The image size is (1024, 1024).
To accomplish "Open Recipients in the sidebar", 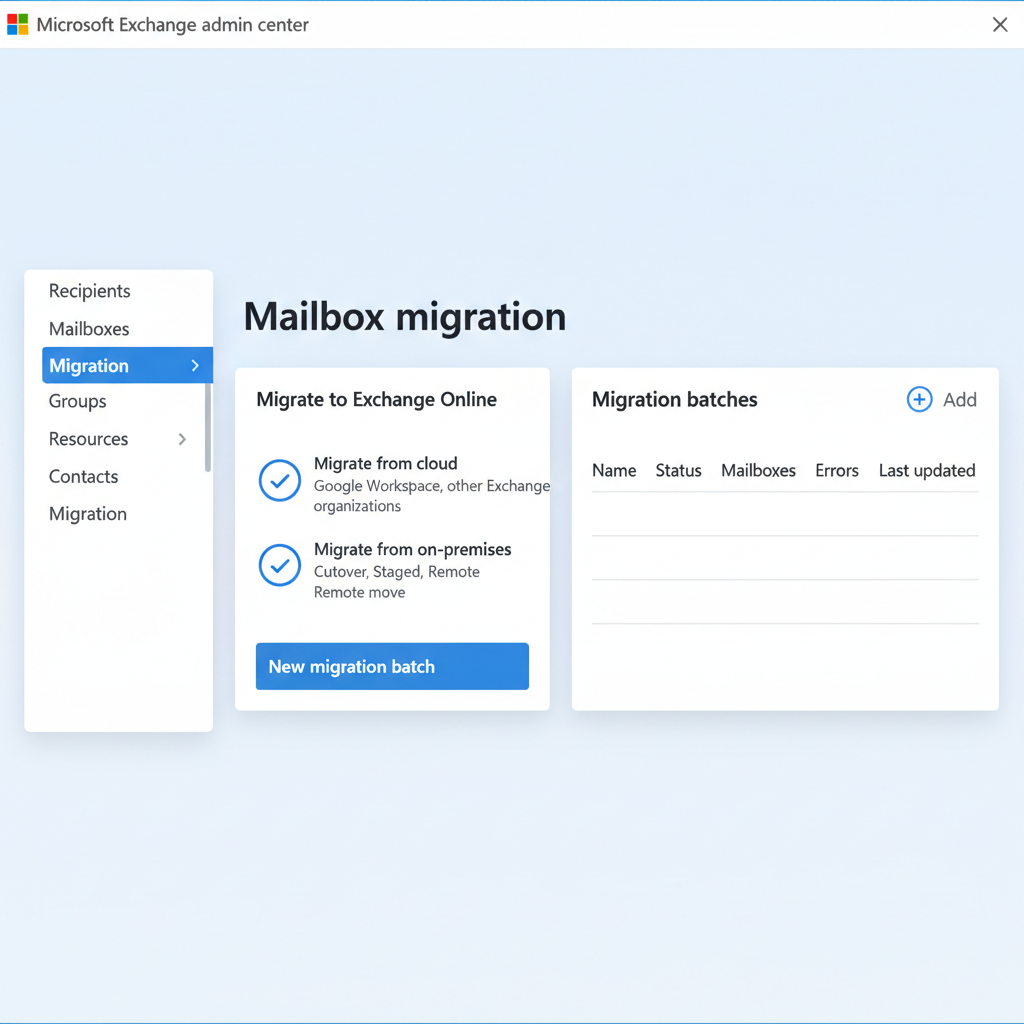I will pyautogui.click(x=89, y=291).
